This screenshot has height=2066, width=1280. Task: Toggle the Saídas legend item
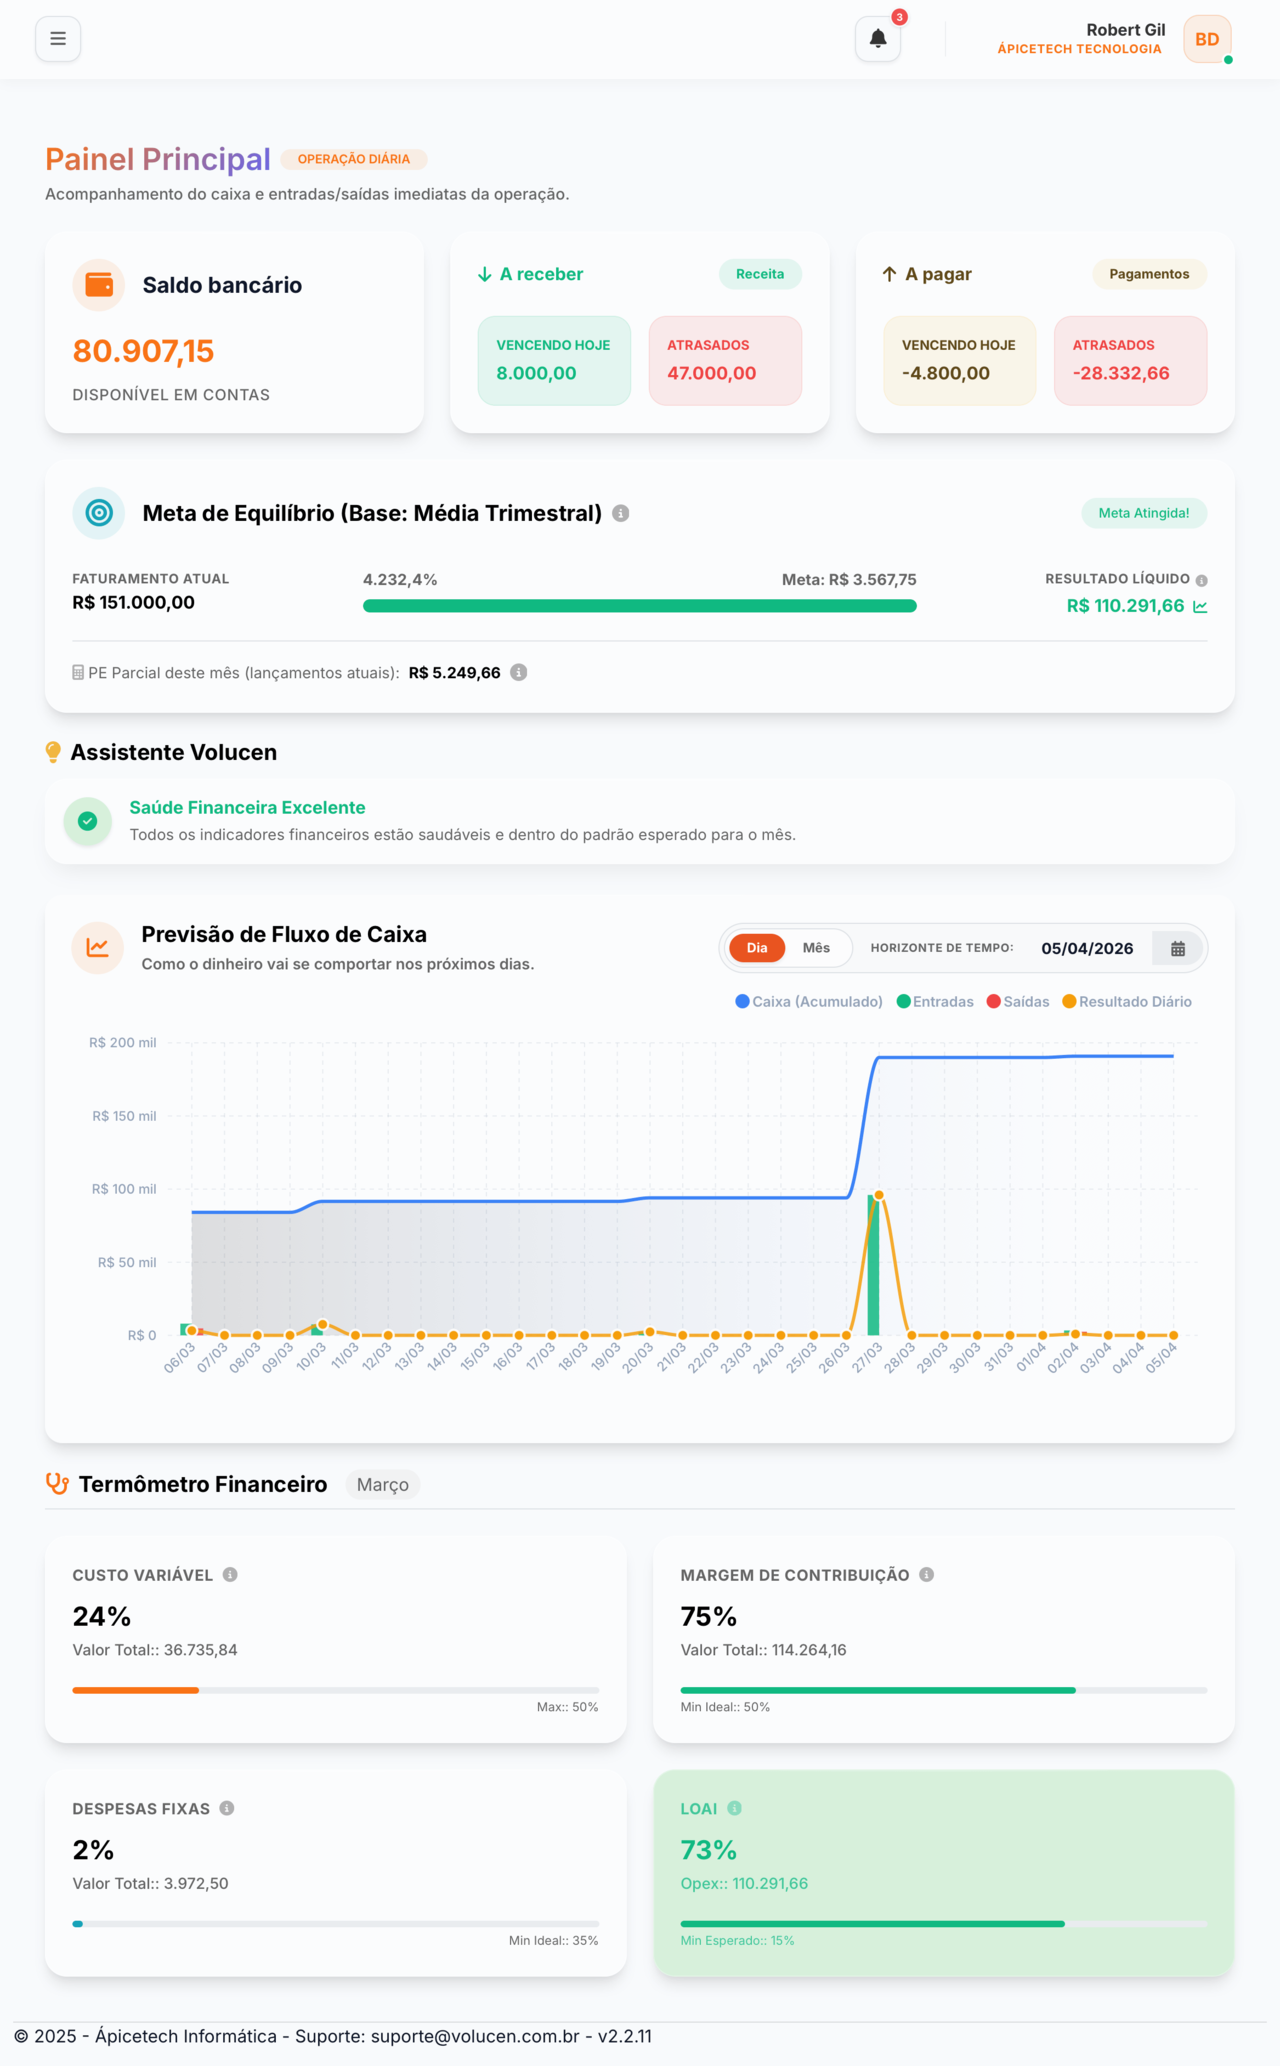pos(1018,1002)
